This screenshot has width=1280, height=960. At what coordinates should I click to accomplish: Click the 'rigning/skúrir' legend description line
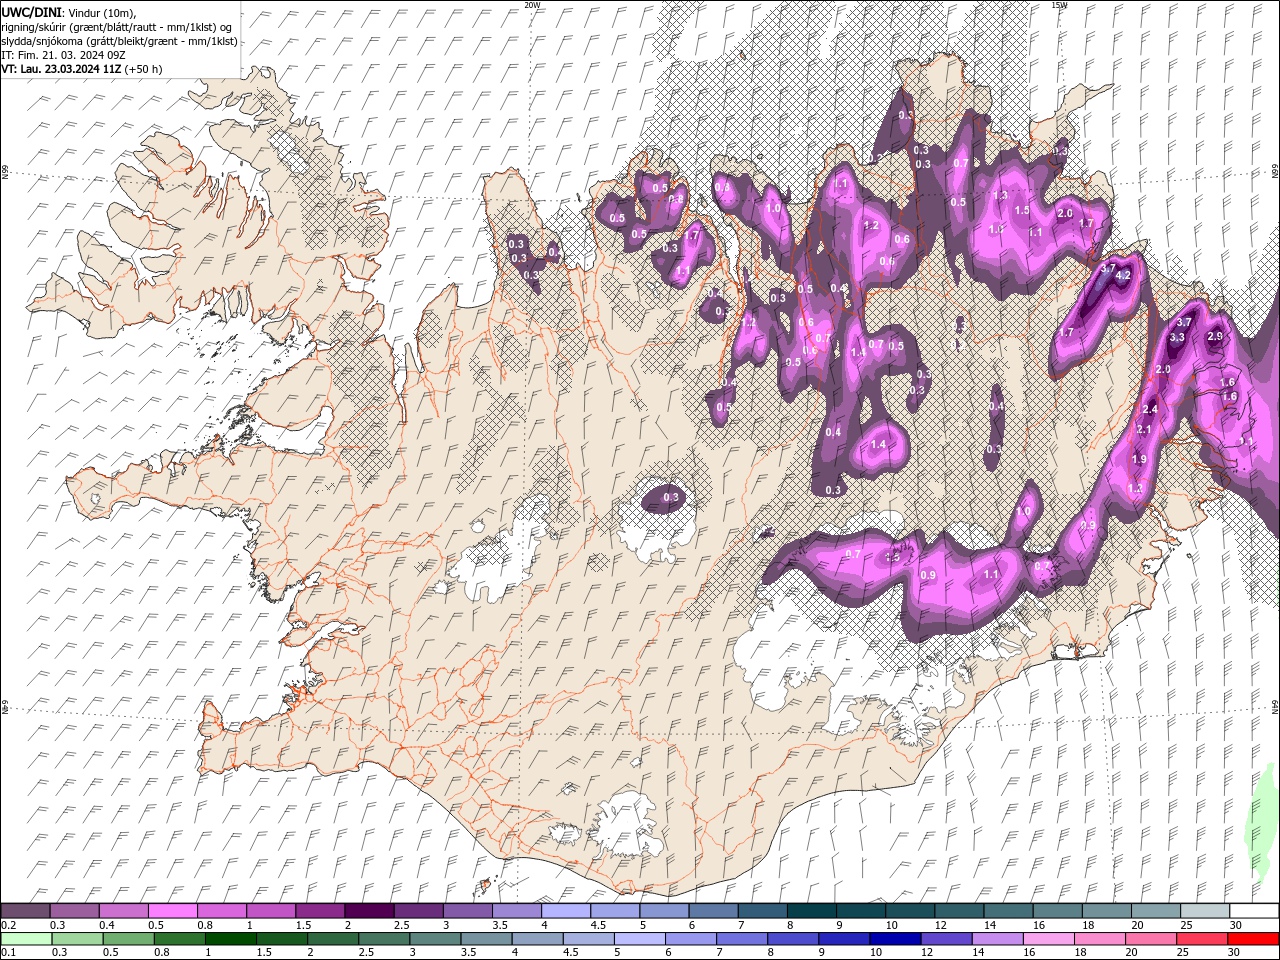click(x=117, y=26)
